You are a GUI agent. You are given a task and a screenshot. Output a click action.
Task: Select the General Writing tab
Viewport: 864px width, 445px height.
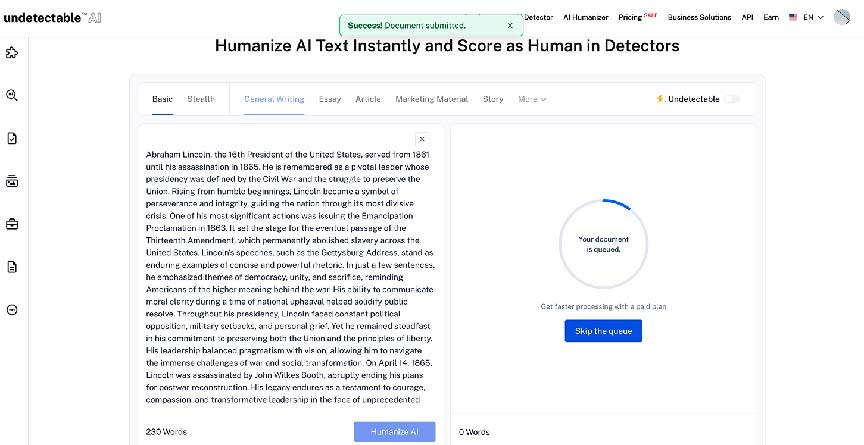click(274, 99)
